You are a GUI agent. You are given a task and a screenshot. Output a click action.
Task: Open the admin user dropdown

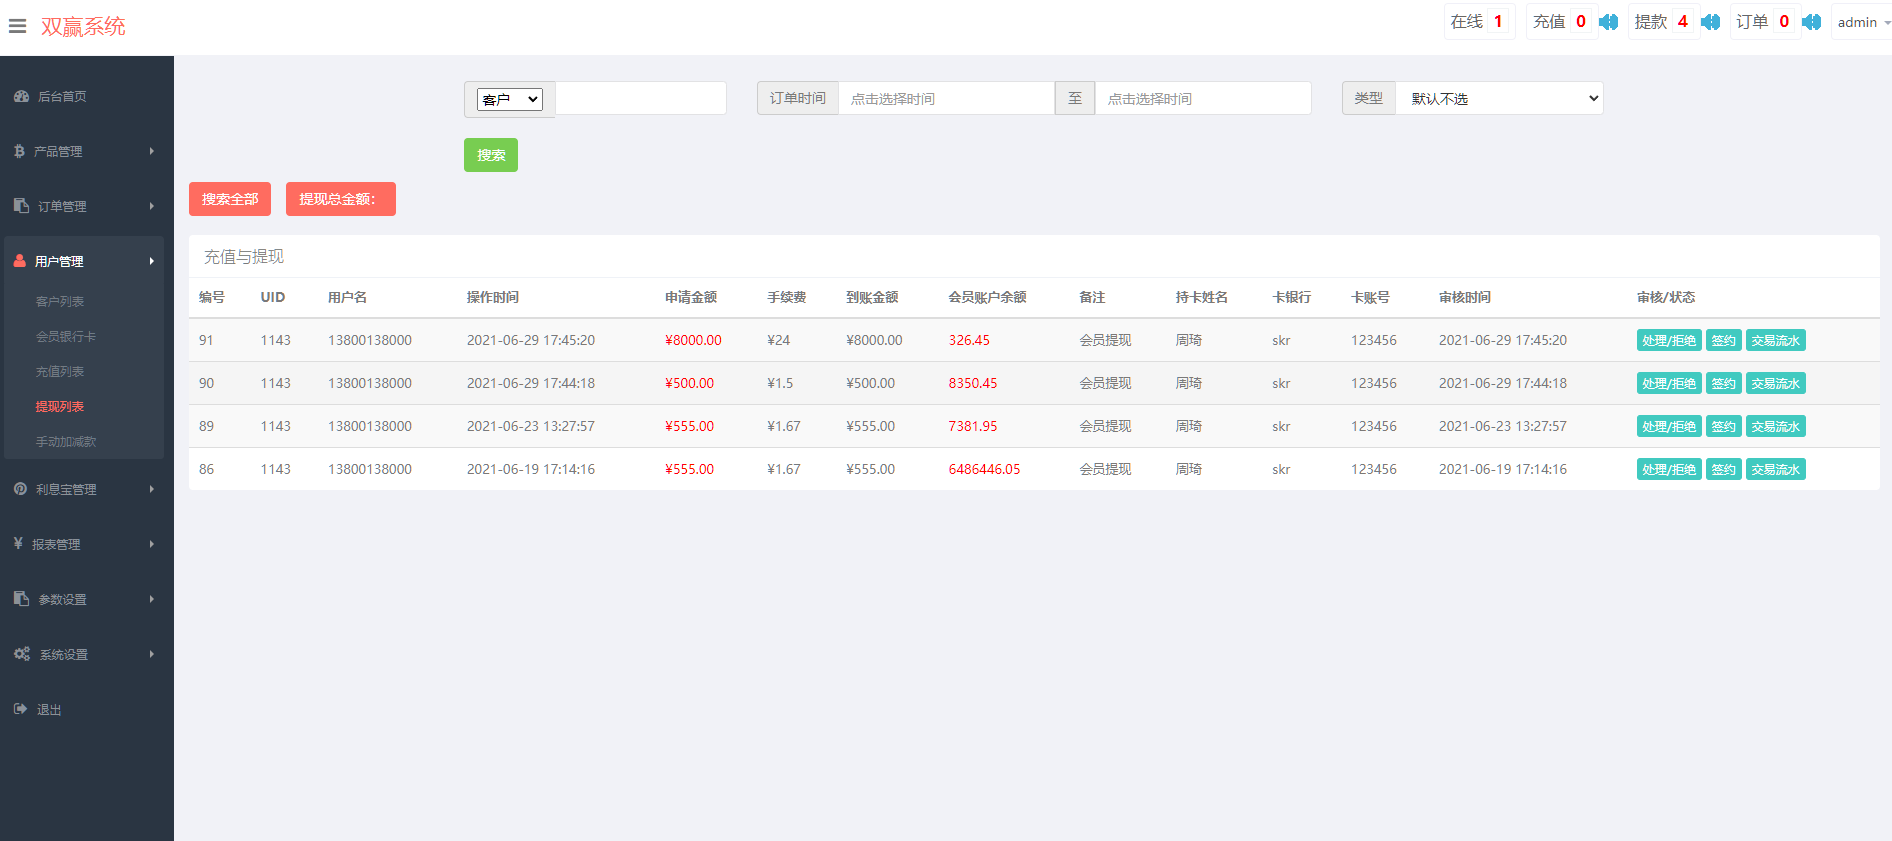[1862, 22]
